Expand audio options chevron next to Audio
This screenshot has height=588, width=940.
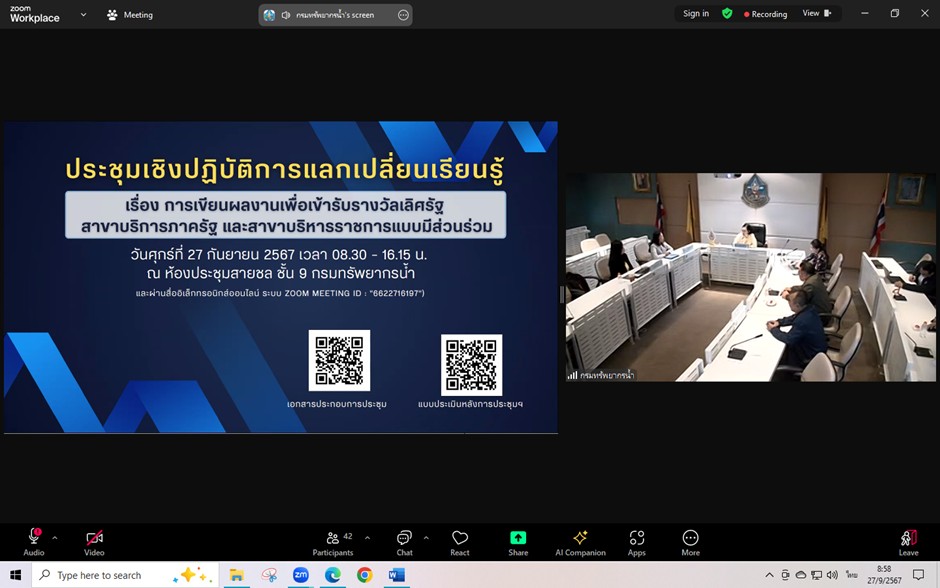[55, 537]
